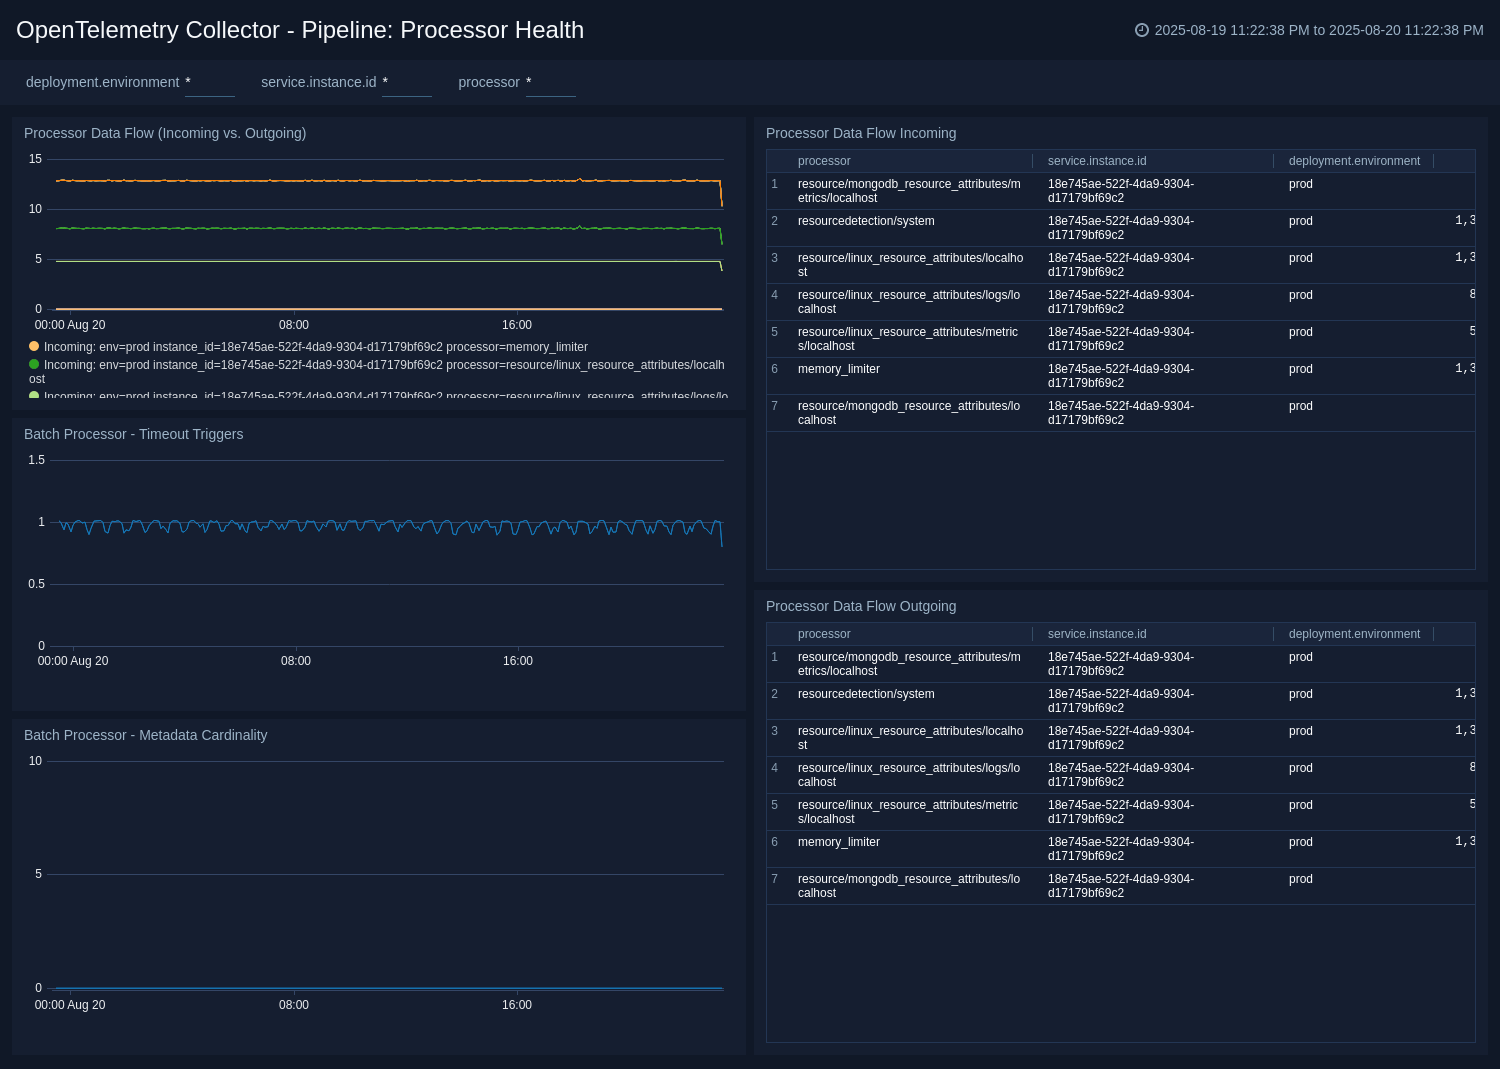Viewport: 1500px width, 1069px height.
Task: Select resourcedetection/system cell in Incoming table
Action: (866, 221)
